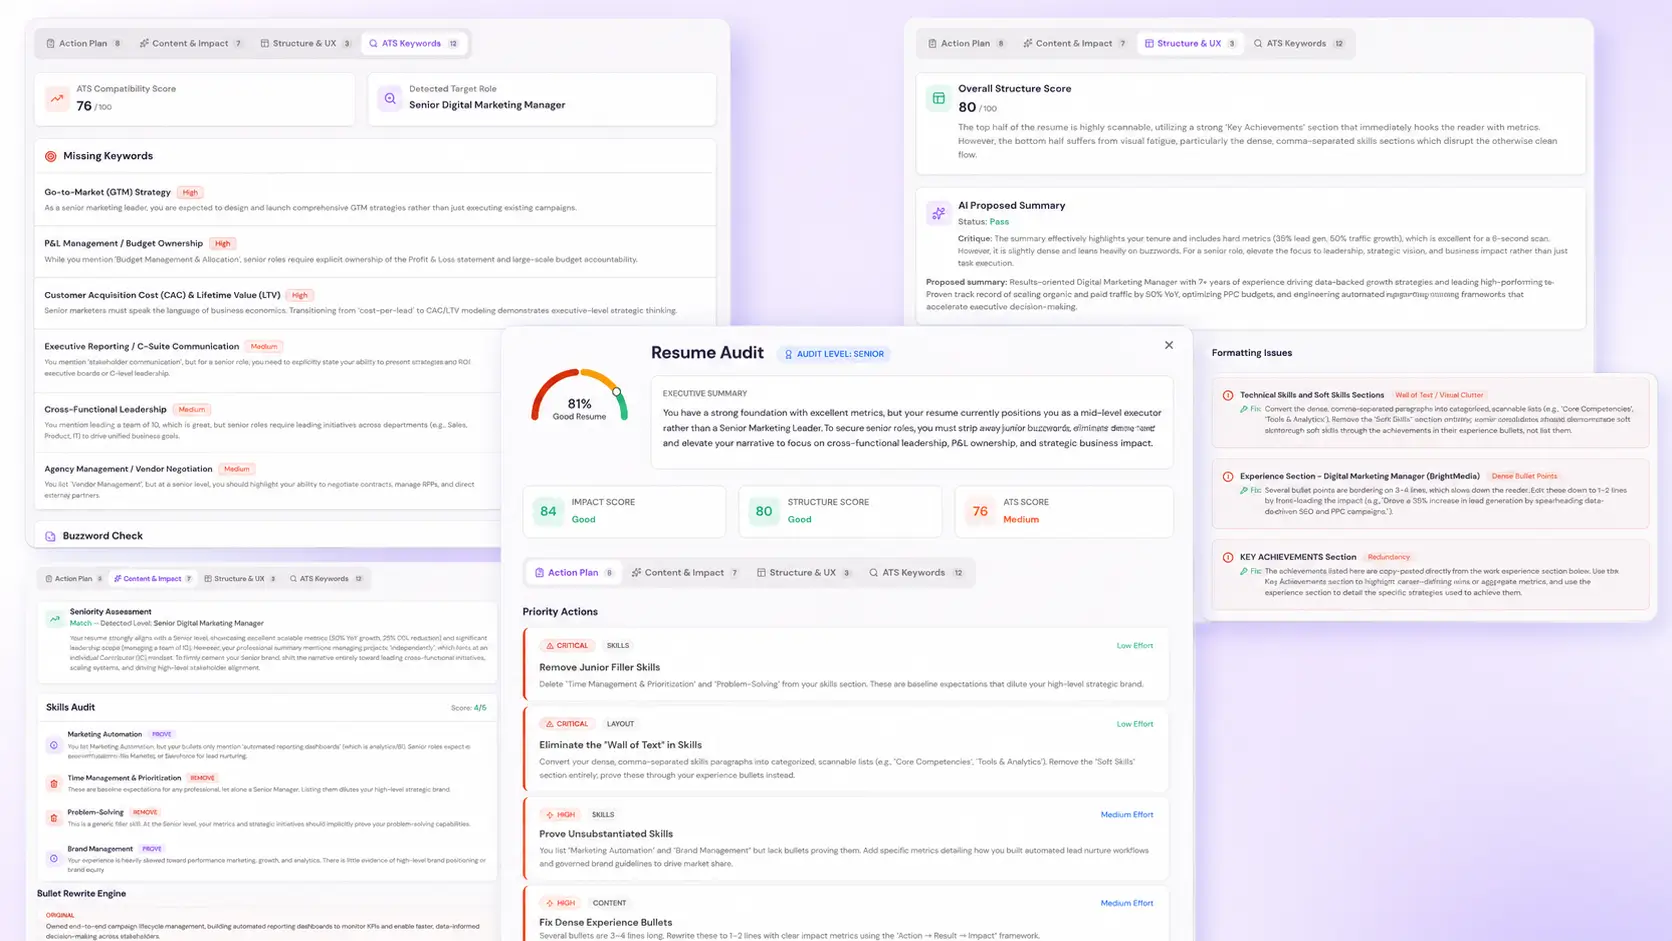Screen dimensions: 1672x941
Task: Click the Seniority Assessment trend icon
Action: tap(55, 619)
